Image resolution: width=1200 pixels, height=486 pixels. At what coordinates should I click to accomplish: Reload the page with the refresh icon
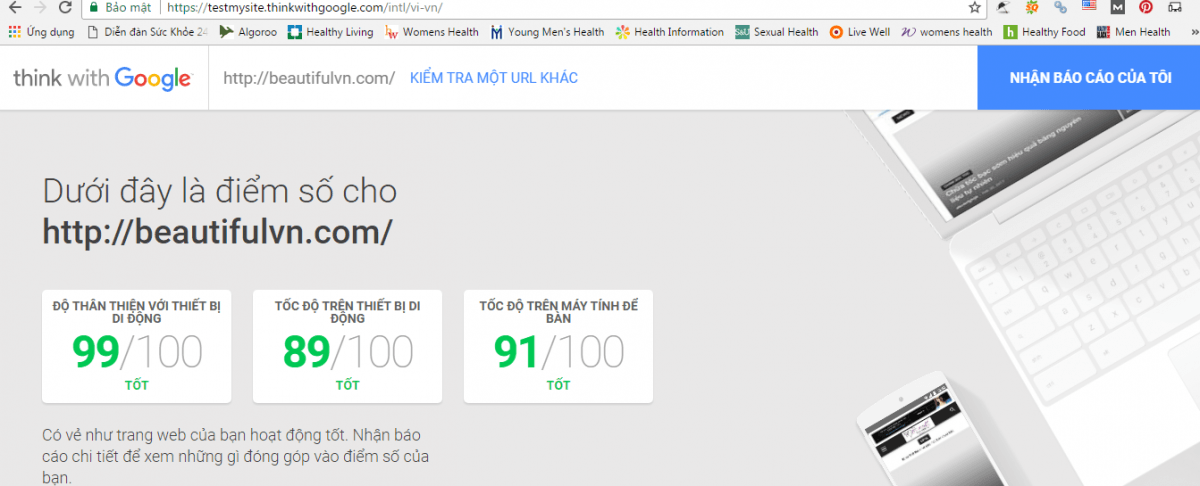(65, 7)
